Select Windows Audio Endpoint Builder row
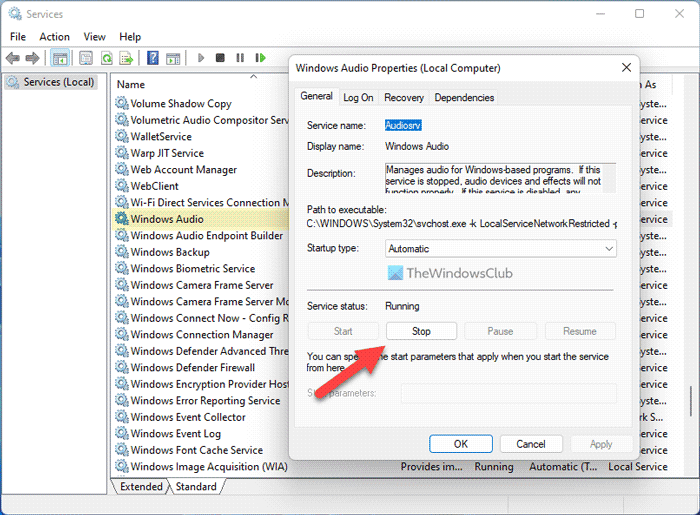Viewport: 700px width, 515px height. point(200,235)
